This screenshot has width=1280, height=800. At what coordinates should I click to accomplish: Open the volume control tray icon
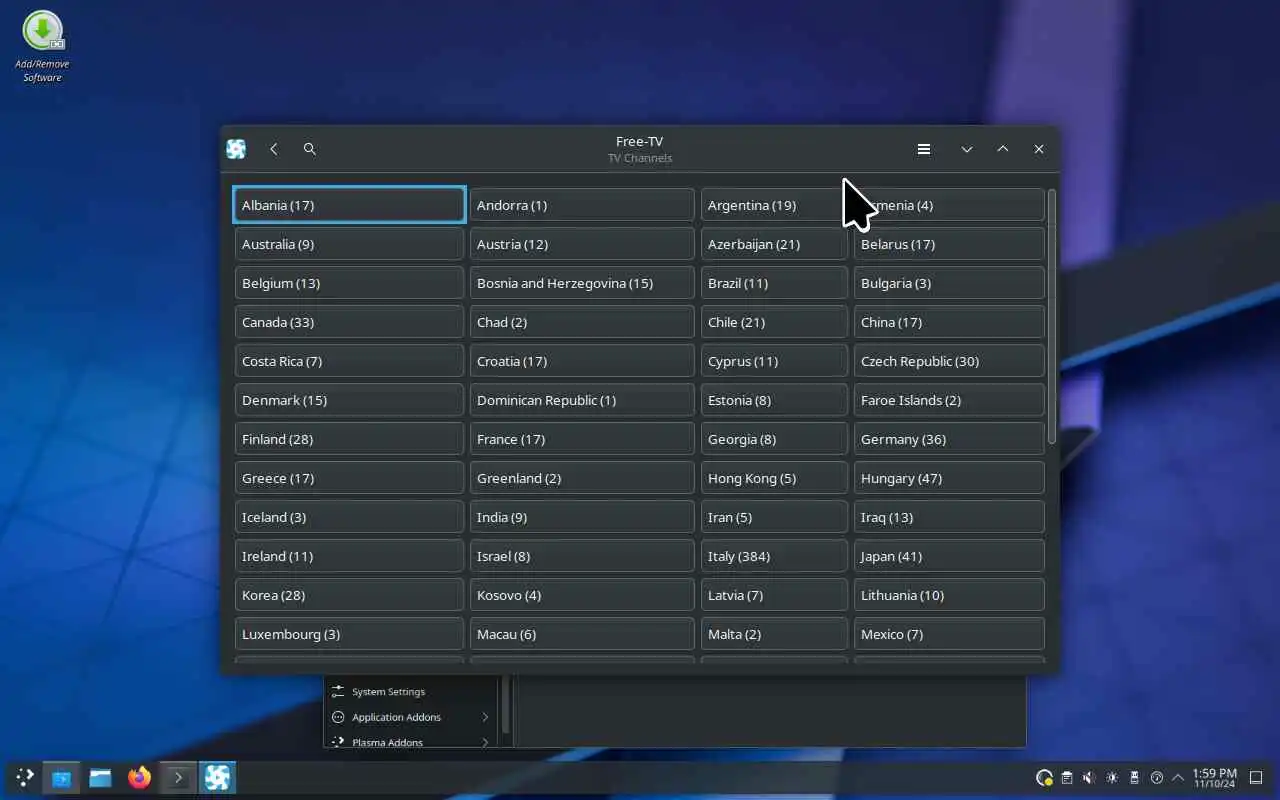1089,777
